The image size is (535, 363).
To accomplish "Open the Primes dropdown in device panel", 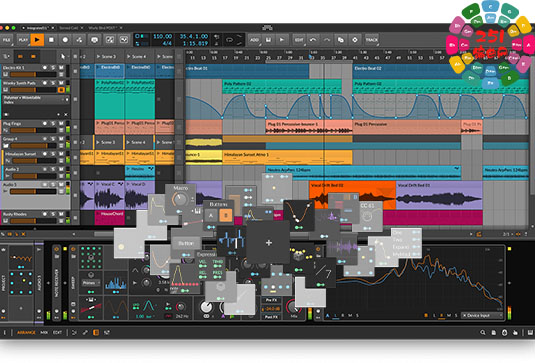I will pyautogui.click(x=90, y=283).
